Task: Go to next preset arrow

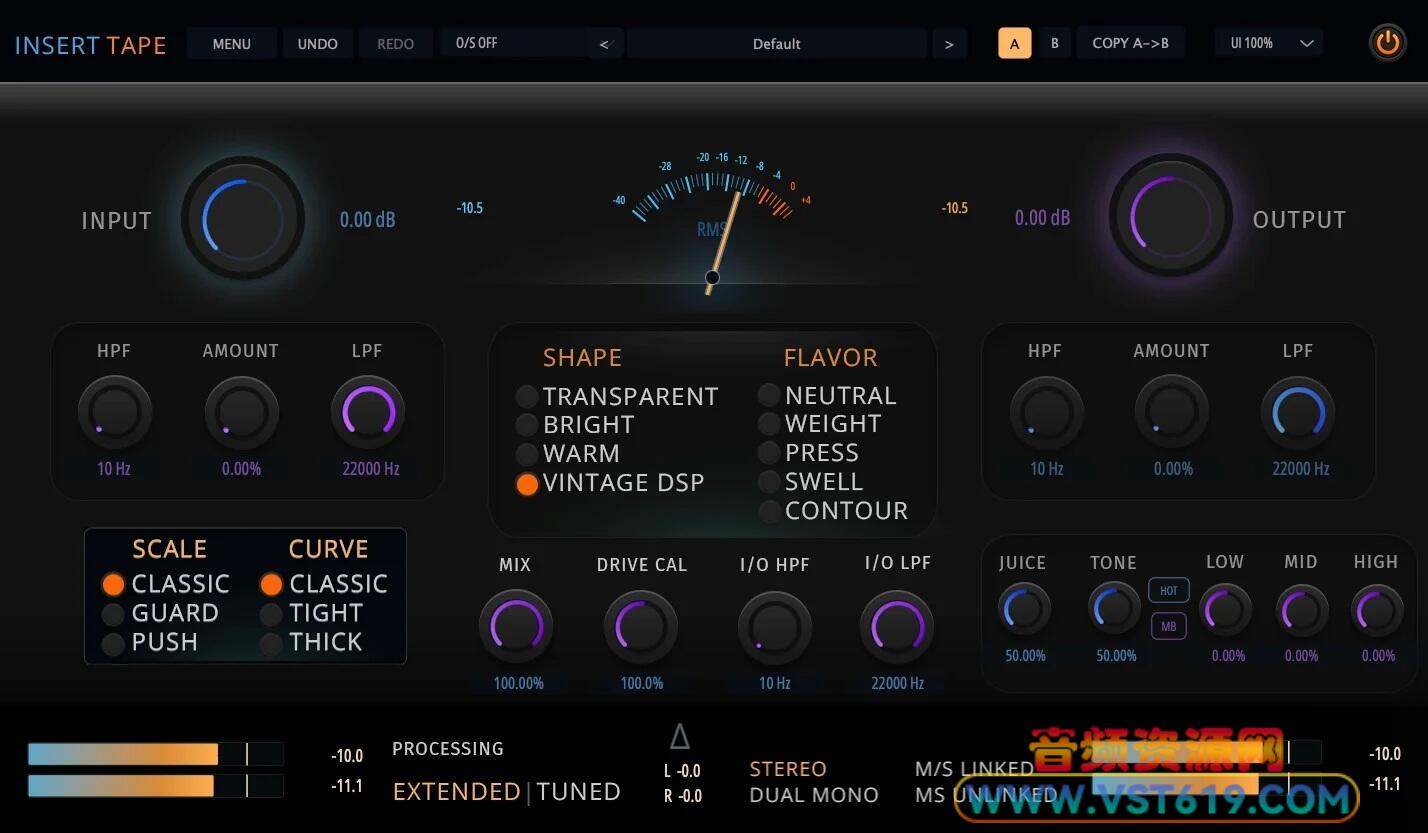Action: tap(949, 44)
